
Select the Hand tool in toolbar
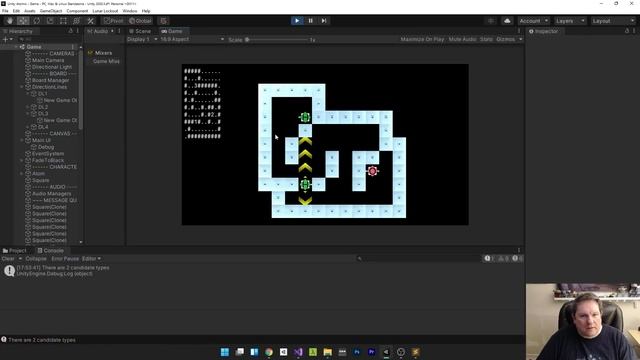(10, 21)
